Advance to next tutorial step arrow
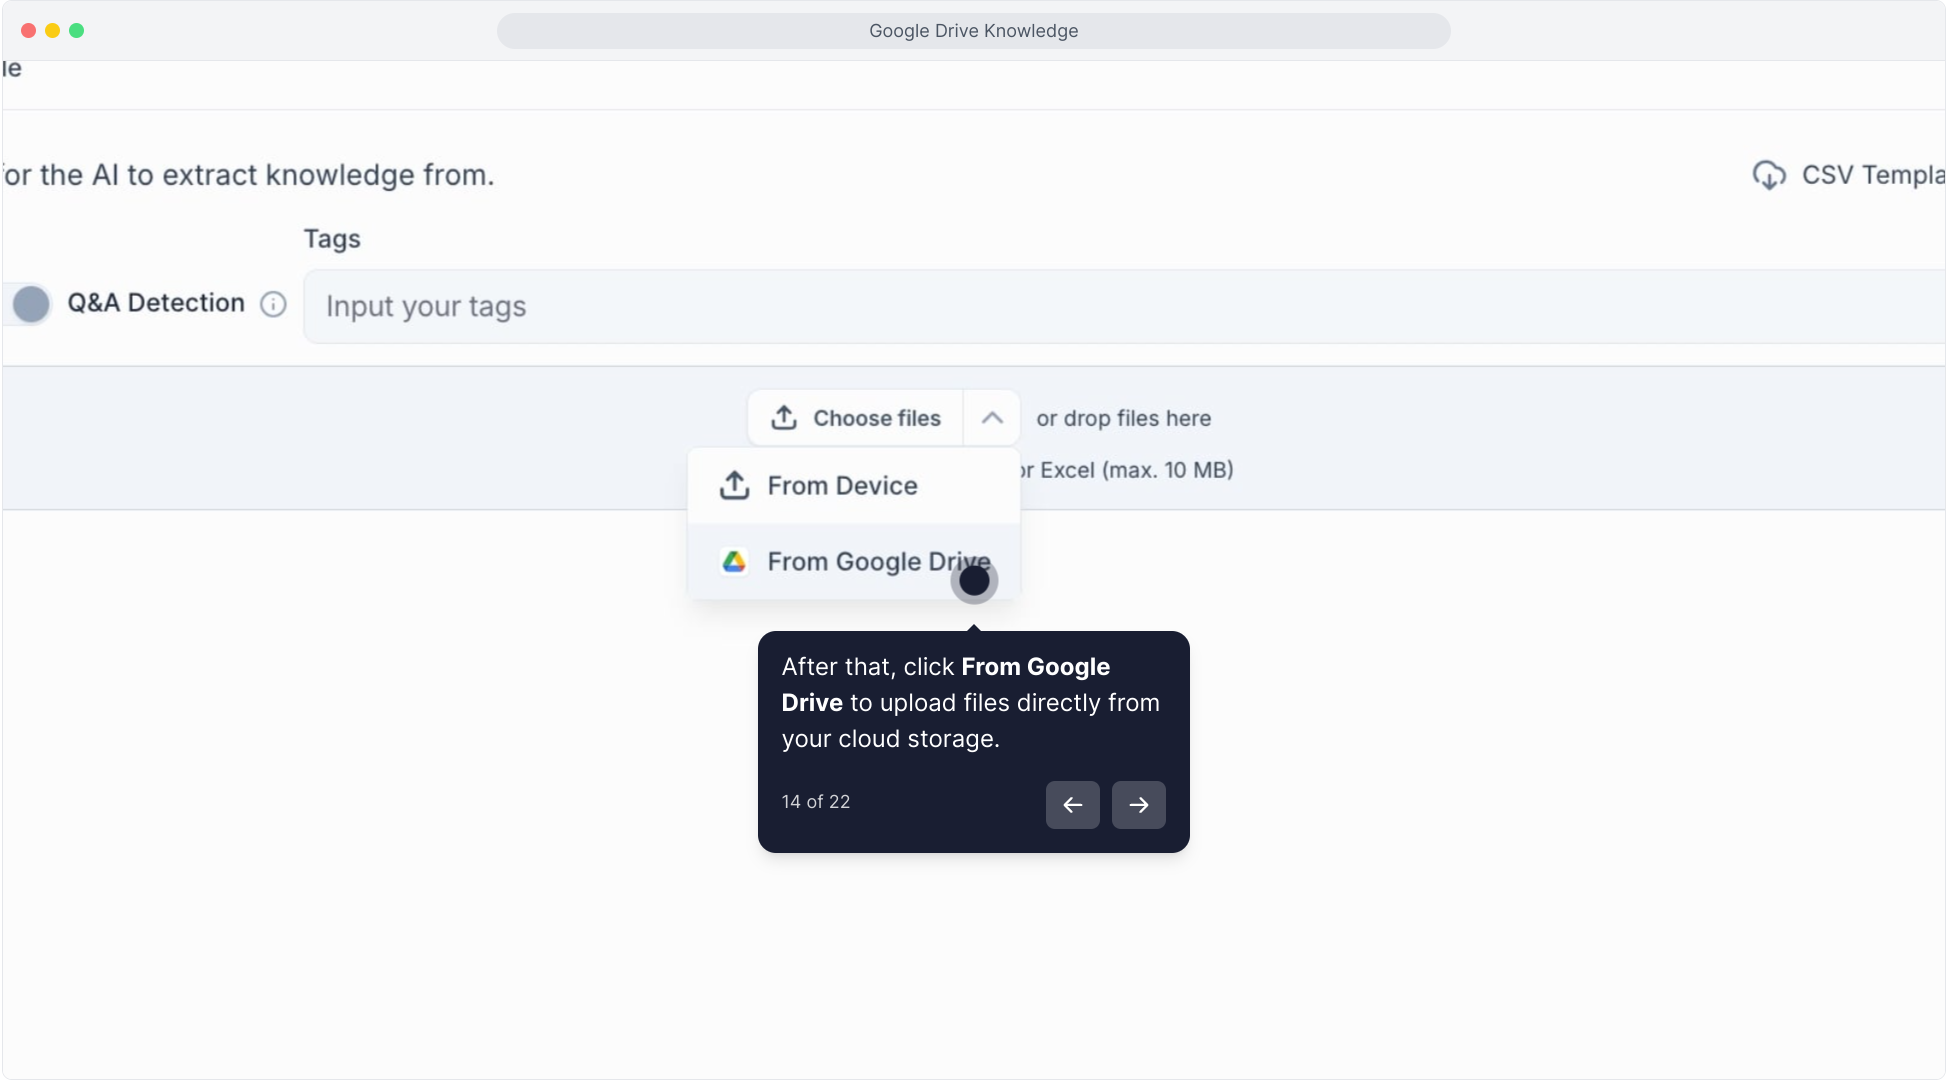The image size is (1948, 1080). click(x=1138, y=805)
